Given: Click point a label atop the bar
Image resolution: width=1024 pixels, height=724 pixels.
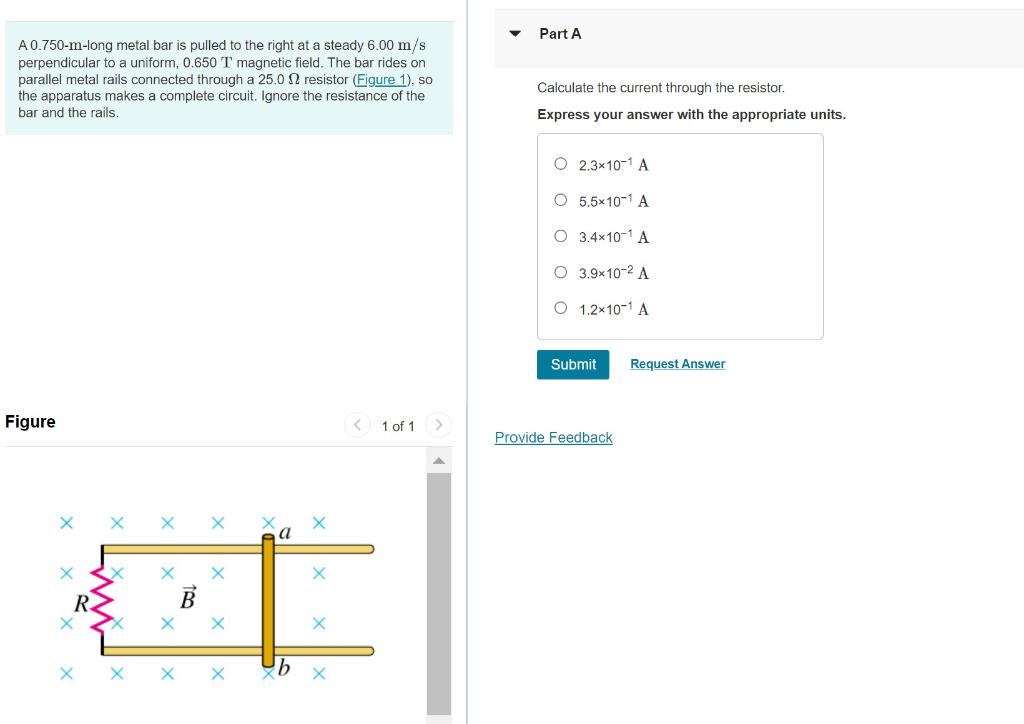Looking at the screenshot, I should [285, 532].
